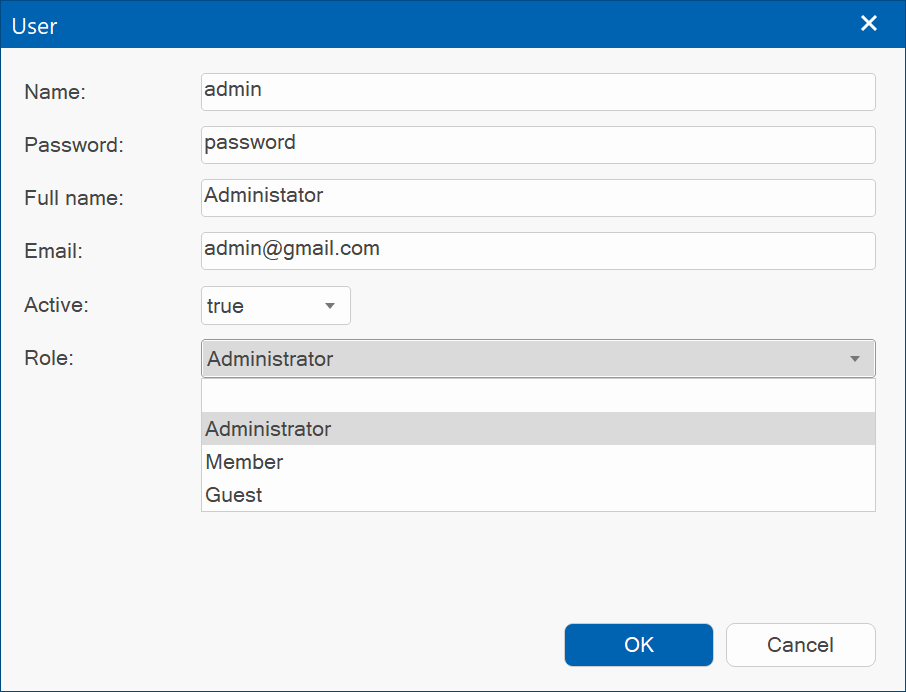Pick Guest from the role list
906x692 pixels.
538,494
